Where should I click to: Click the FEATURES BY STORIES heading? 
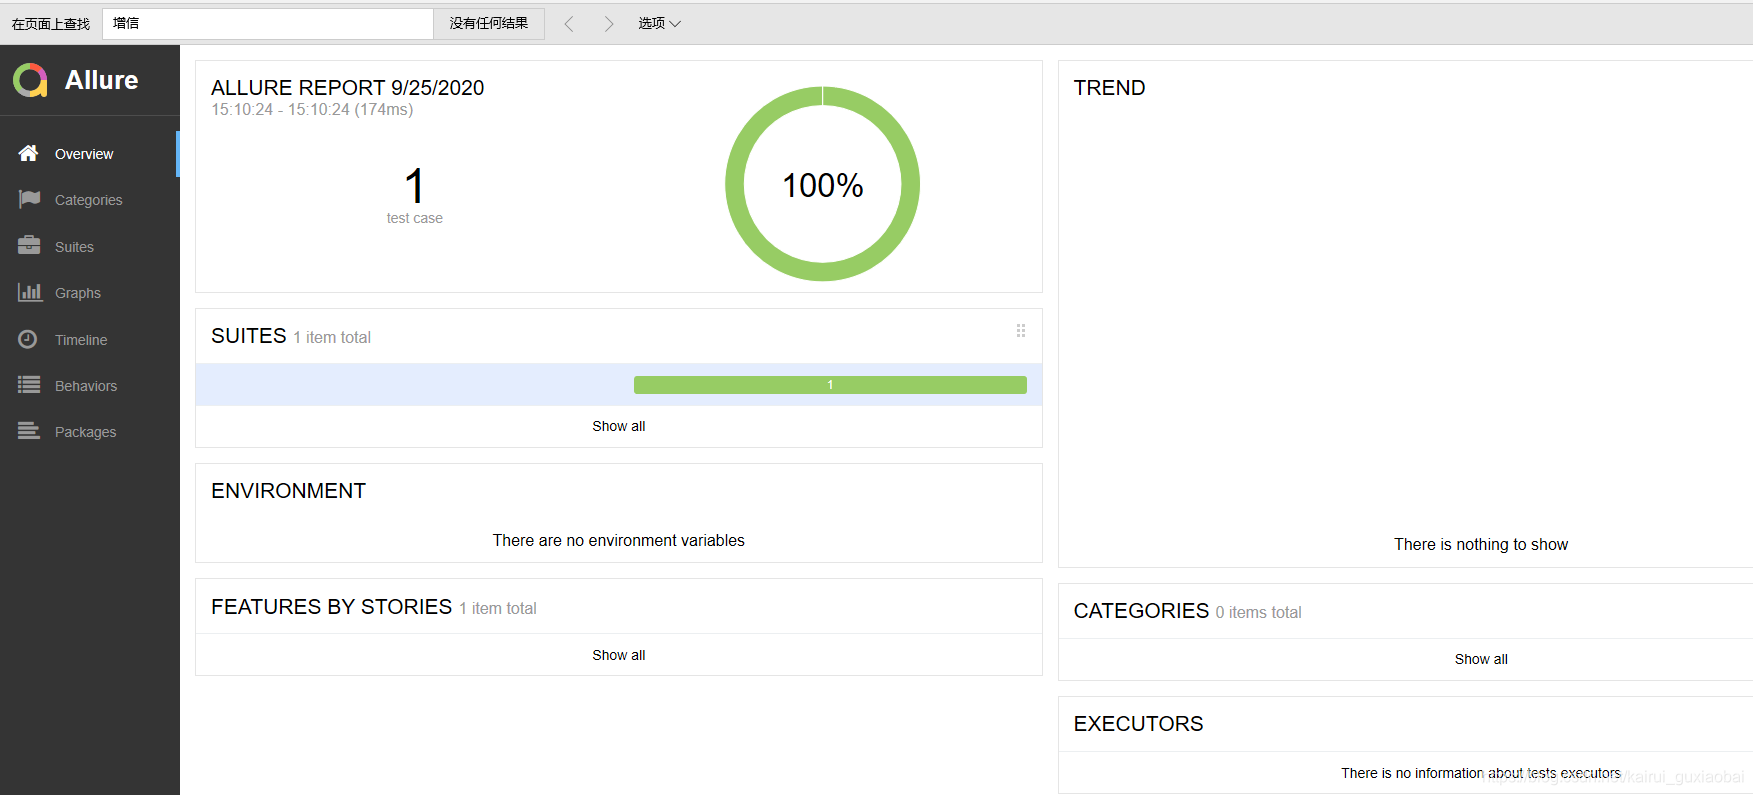331,607
